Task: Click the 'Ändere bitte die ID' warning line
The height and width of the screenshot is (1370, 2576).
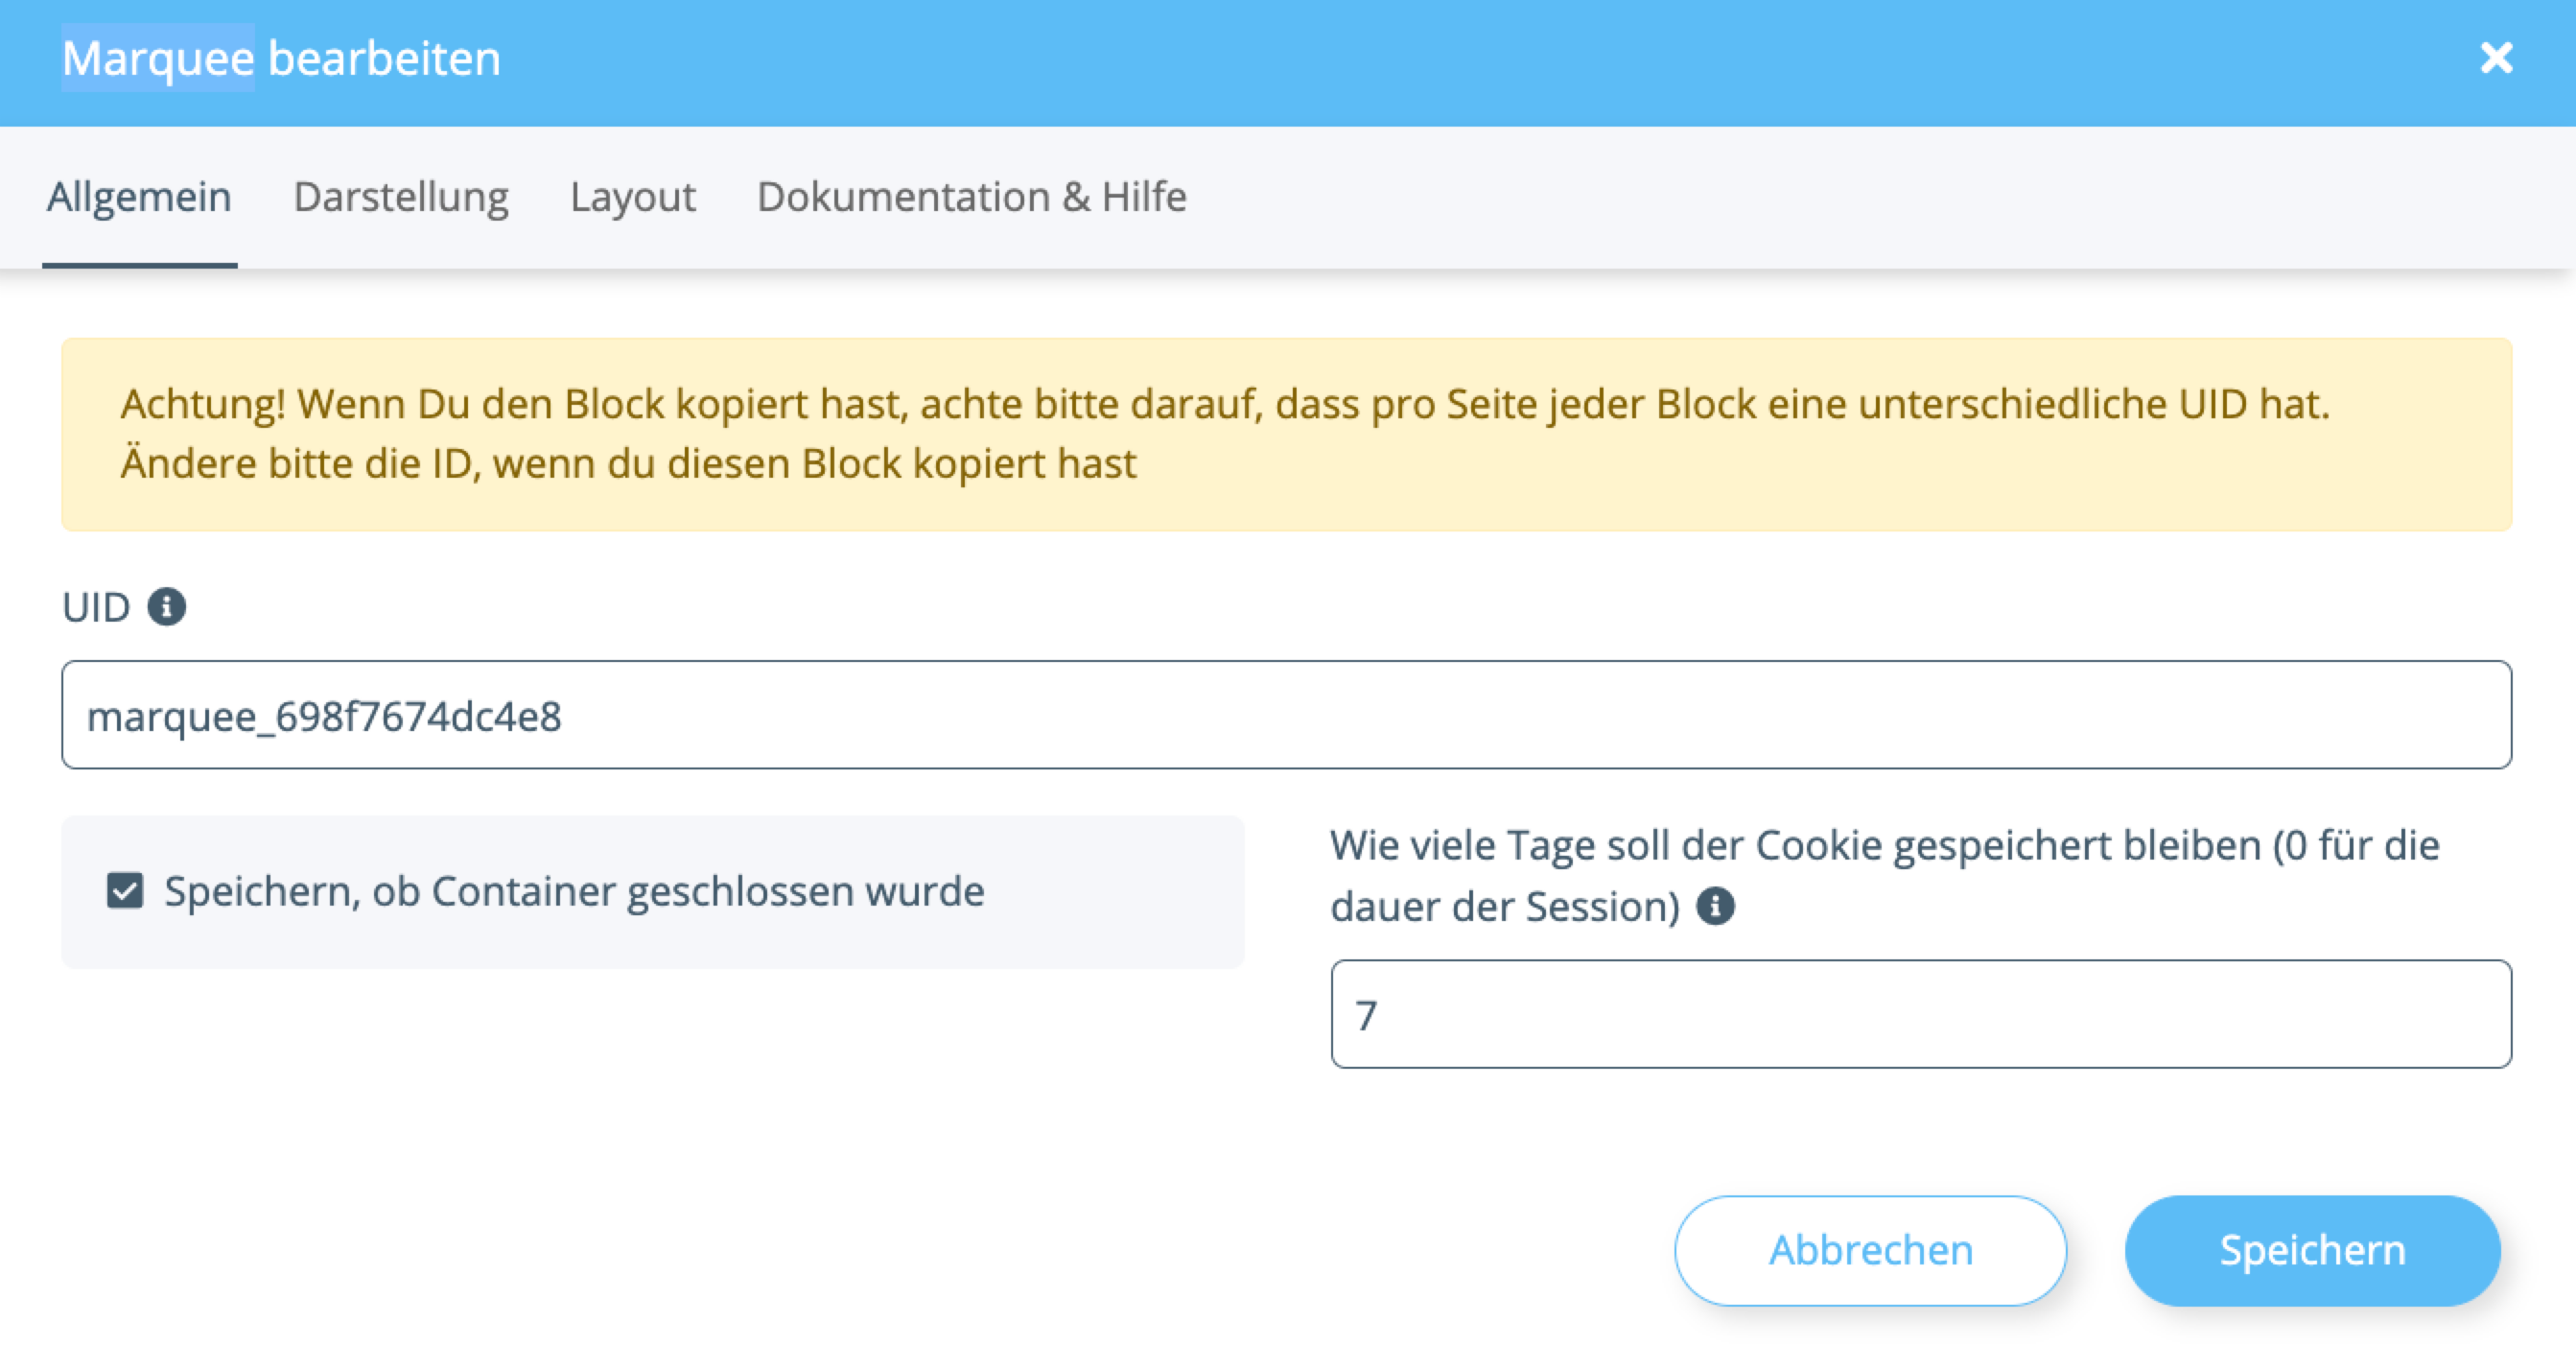Action: (628, 464)
